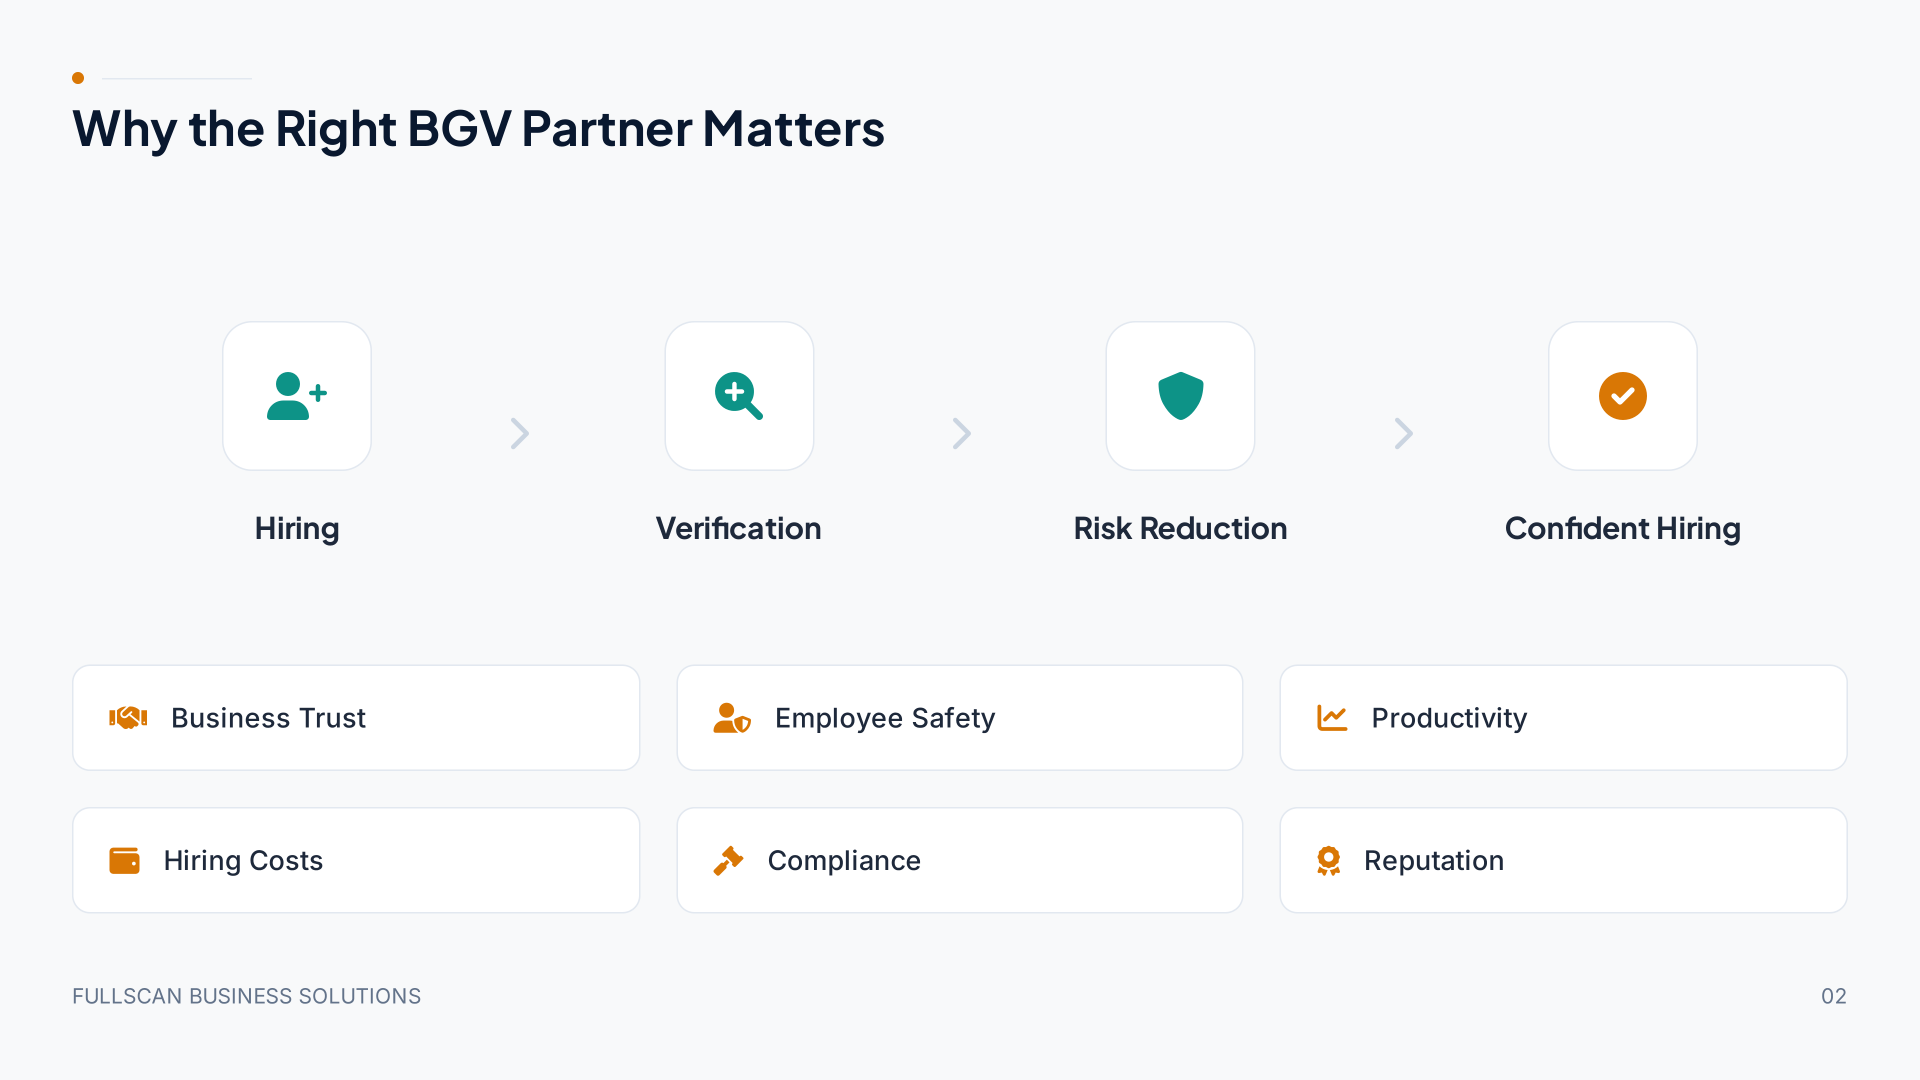The image size is (1920, 1080).
Task: Click the Reputation label
Action: [1434, 861]
